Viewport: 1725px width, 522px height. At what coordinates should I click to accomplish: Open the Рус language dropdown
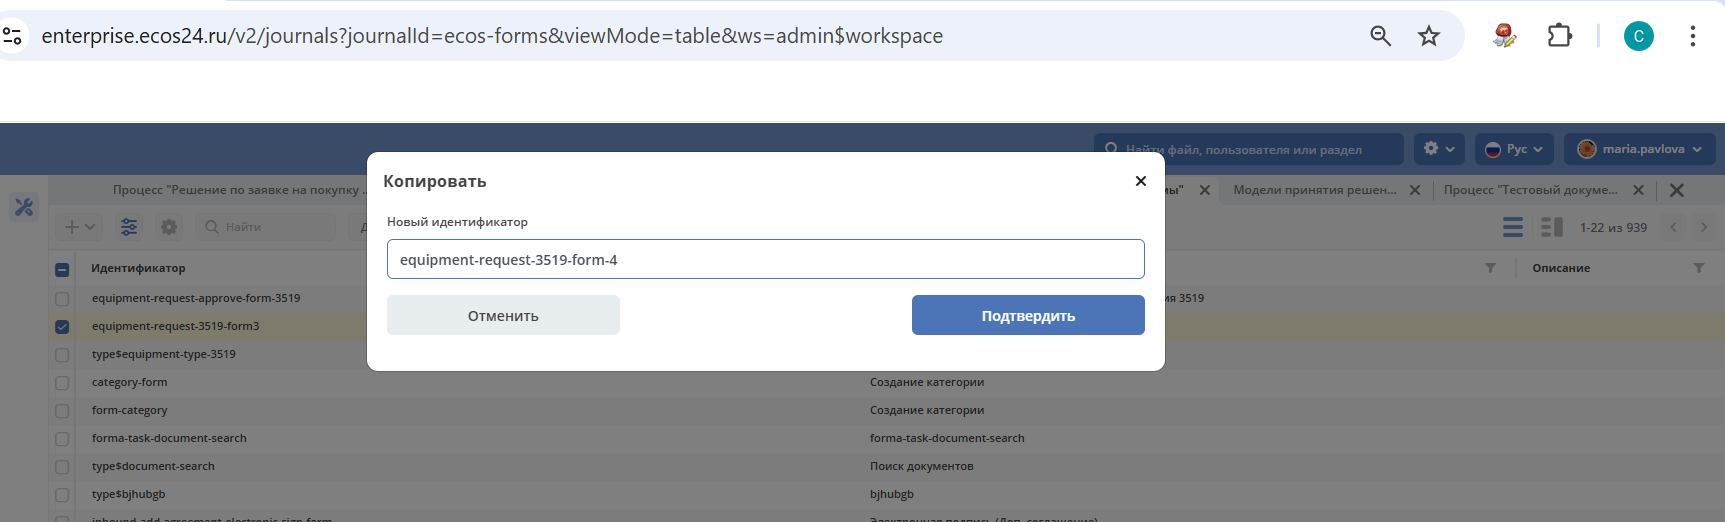tap(1514, 149)
